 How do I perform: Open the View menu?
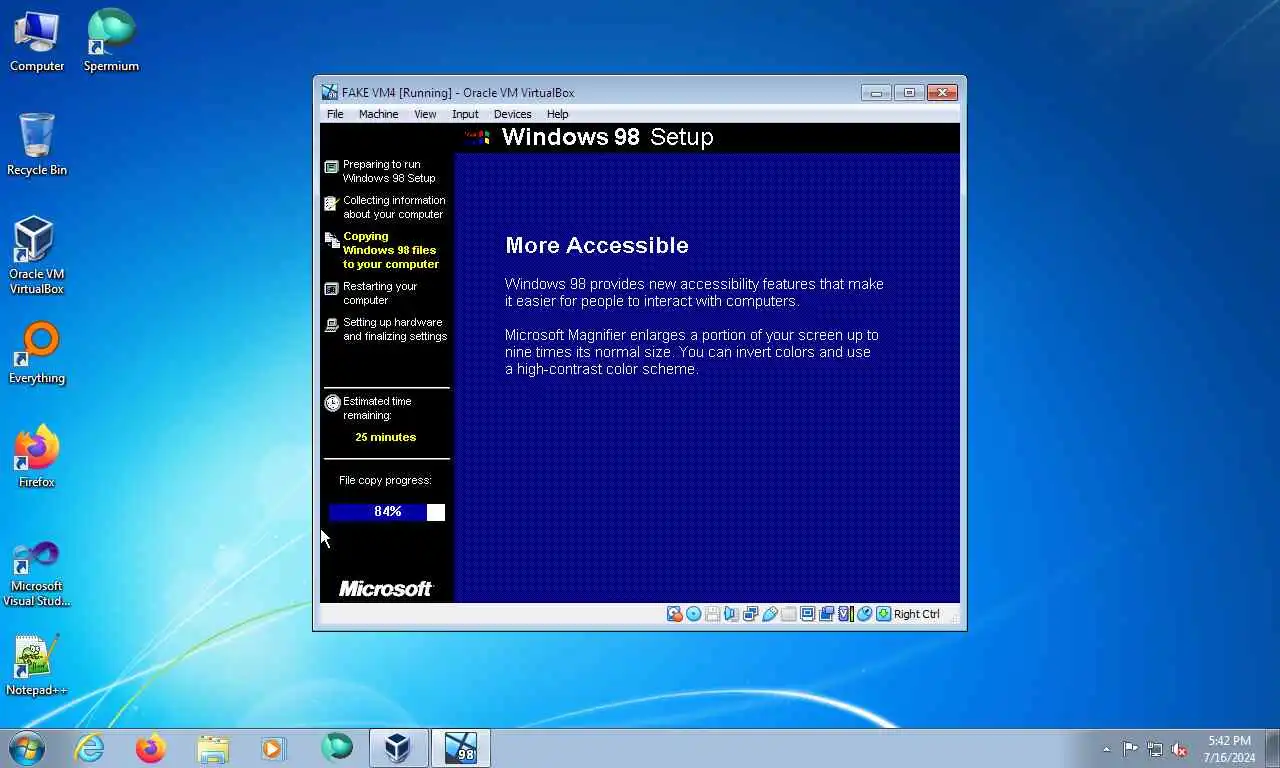click(x=425, y=114)
